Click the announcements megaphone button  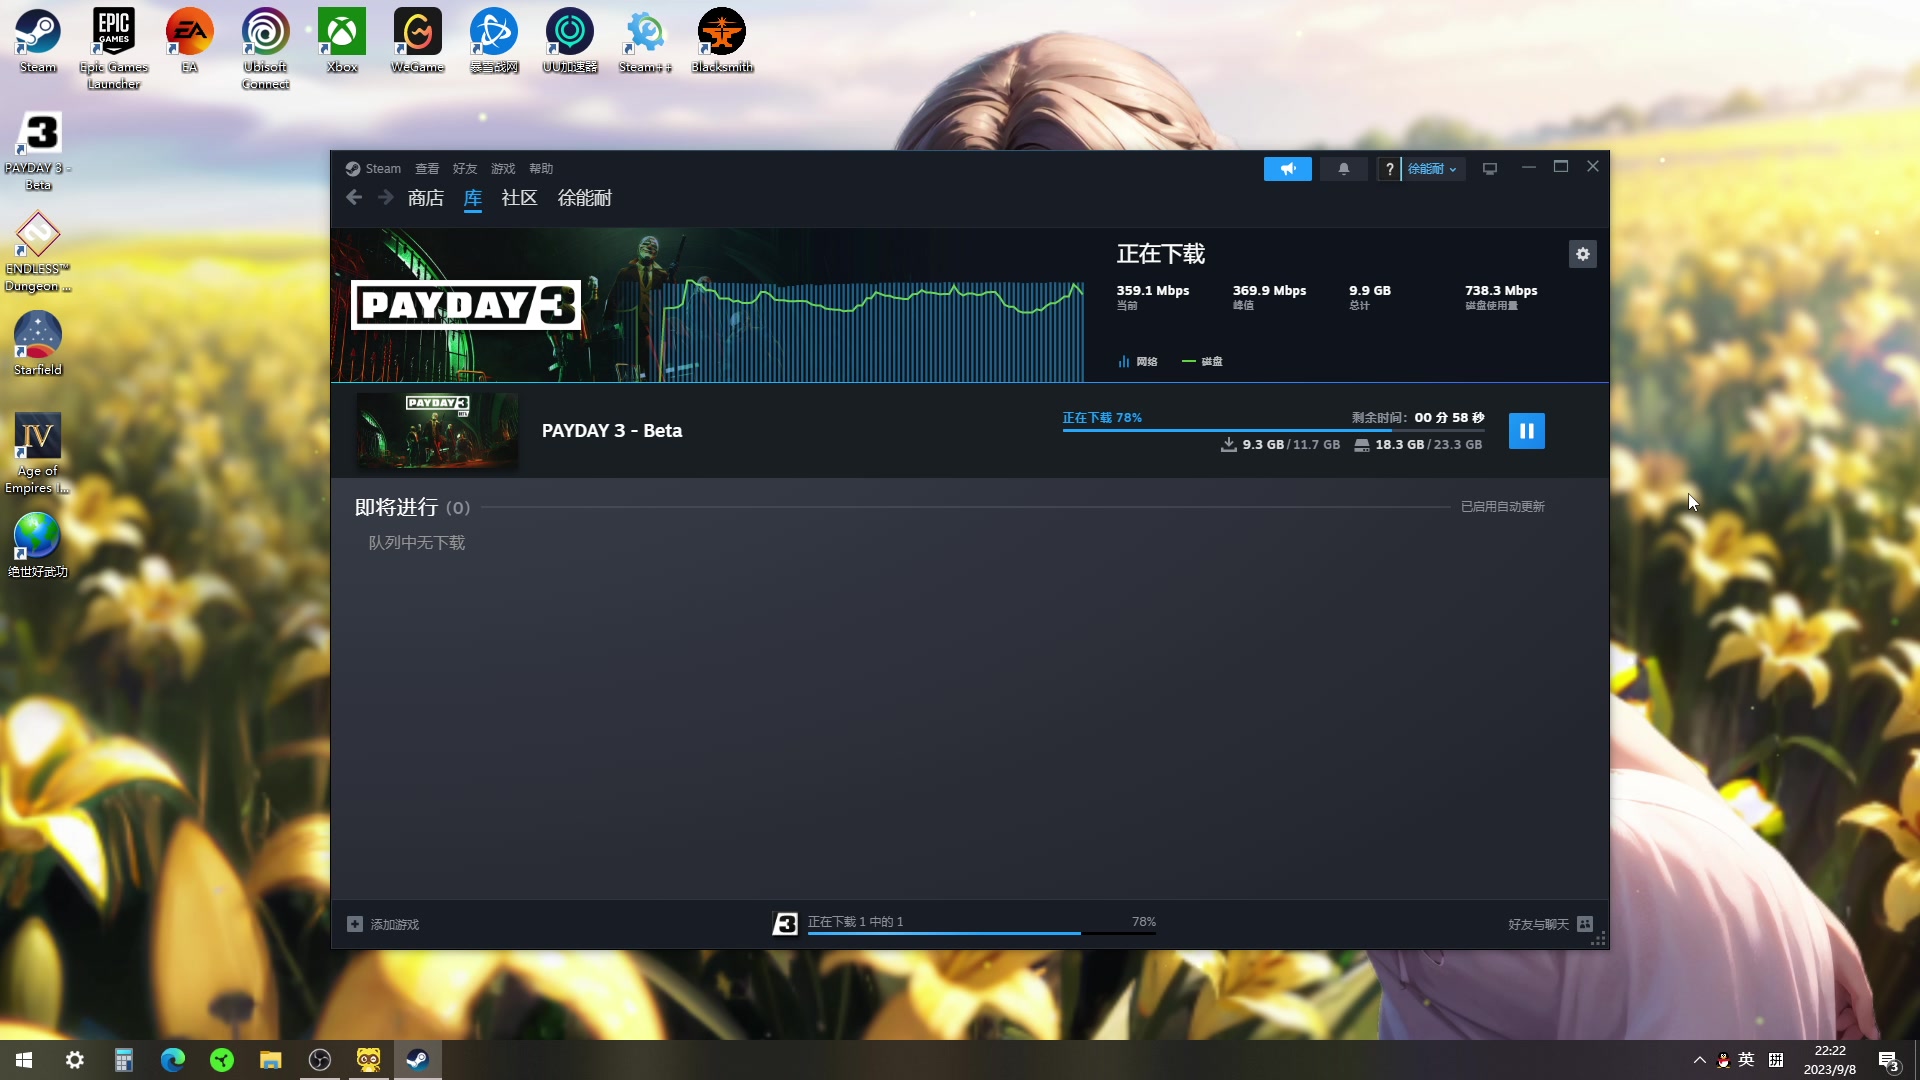(x=1287, y=169)
